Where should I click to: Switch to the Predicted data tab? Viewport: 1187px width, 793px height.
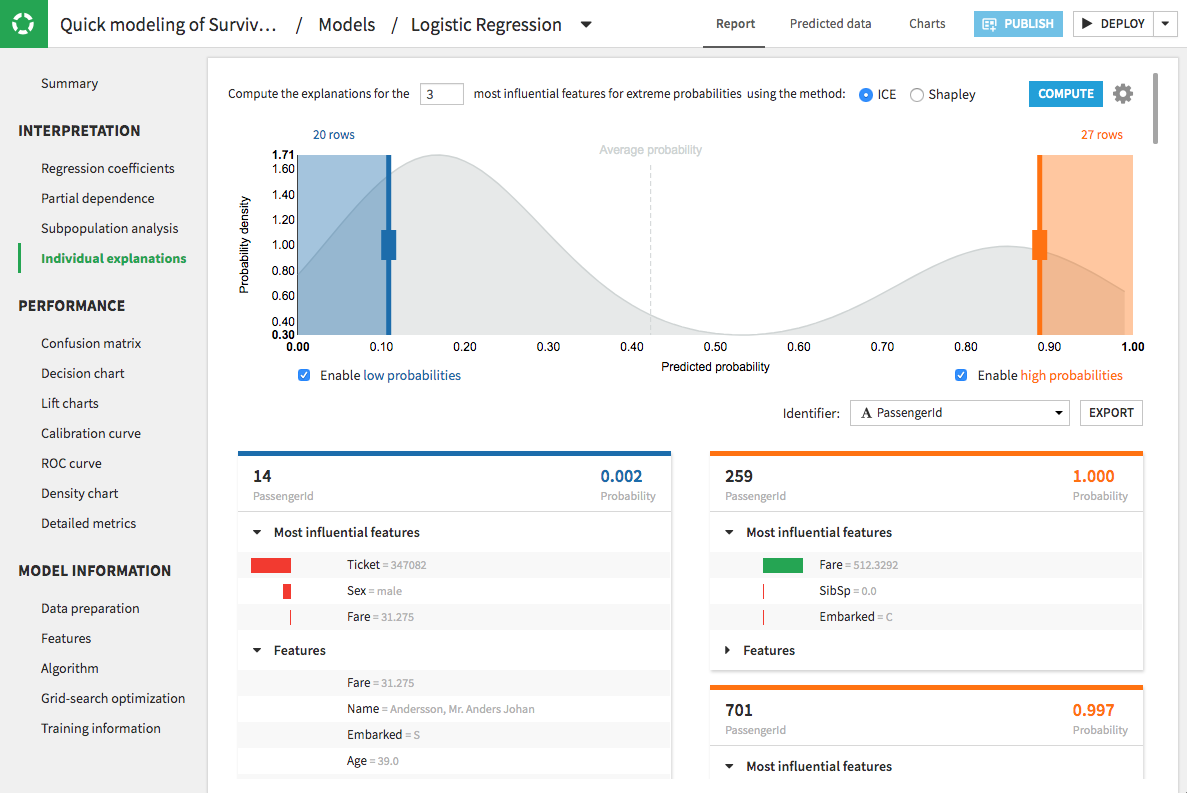830,24
